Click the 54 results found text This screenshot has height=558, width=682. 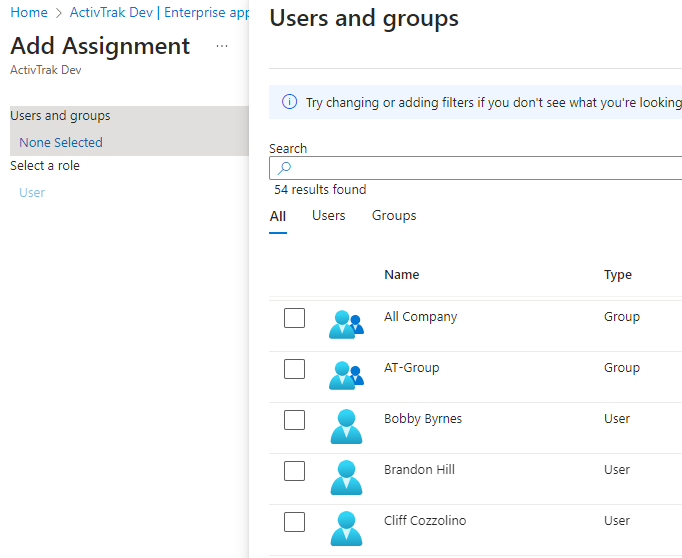[320, 190]
